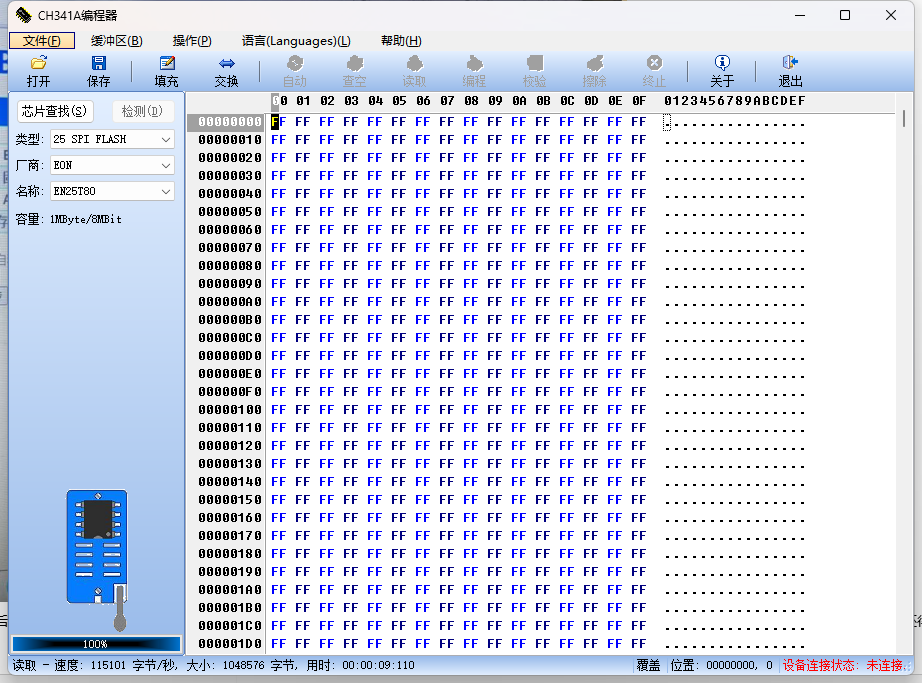Select address row 00000100
This screenshot has width=922, height=683.
[x=230, y=410]
